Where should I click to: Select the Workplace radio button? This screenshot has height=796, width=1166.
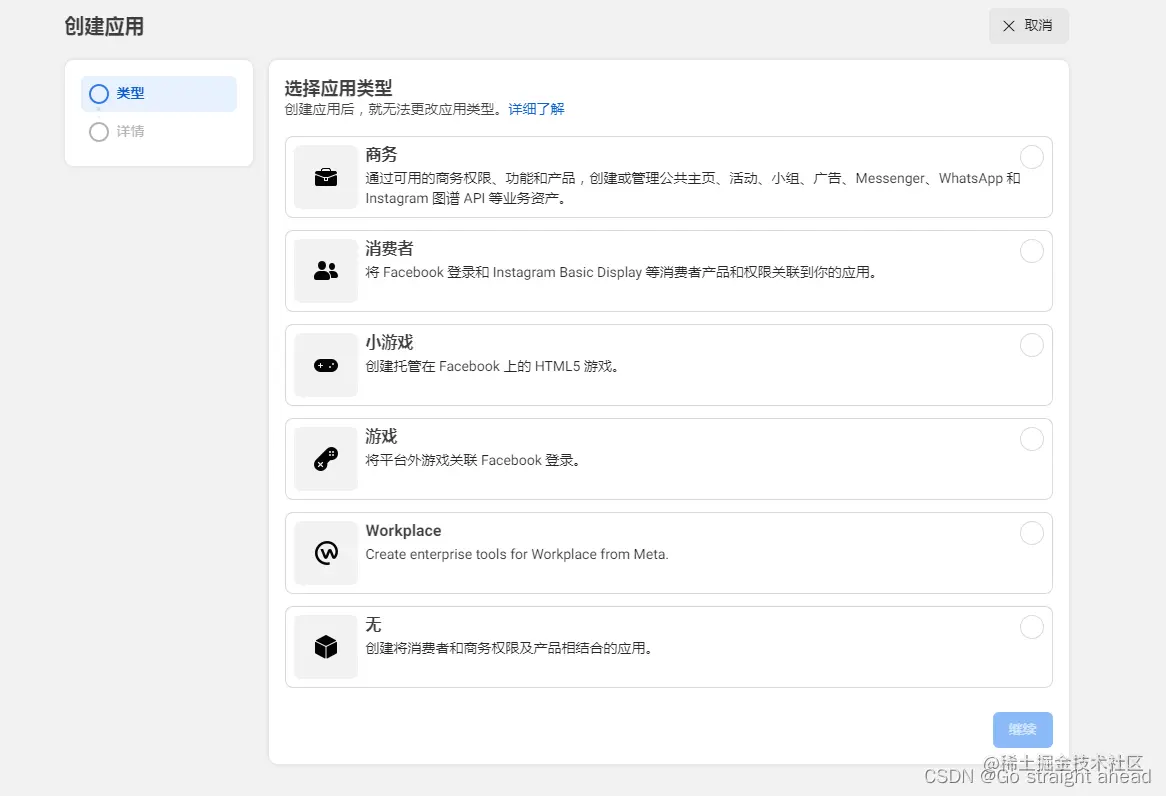coord(1031,533)
